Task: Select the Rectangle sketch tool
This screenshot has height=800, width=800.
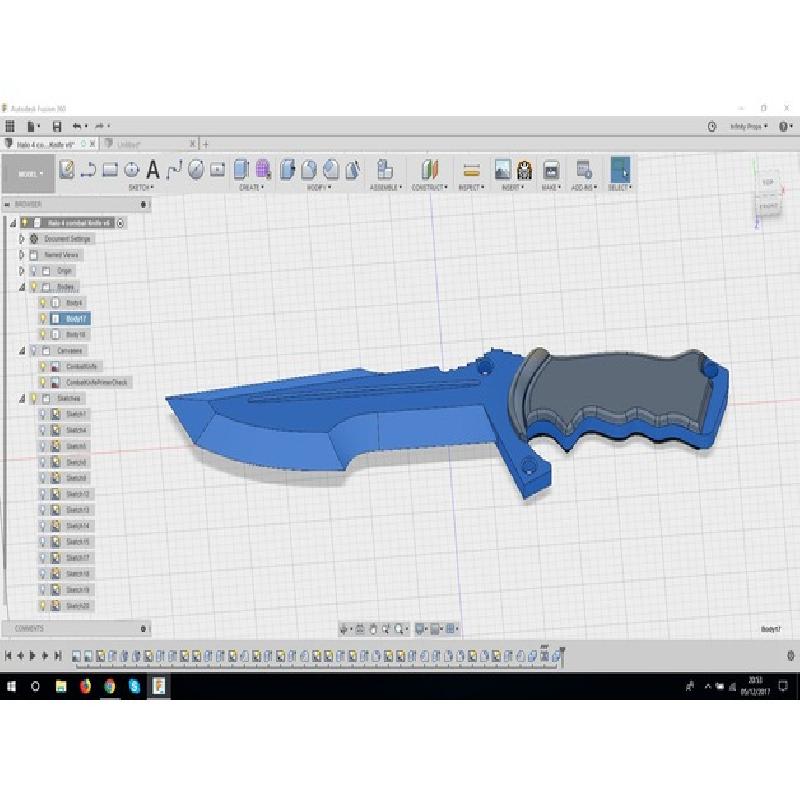Action: point(110,169)
